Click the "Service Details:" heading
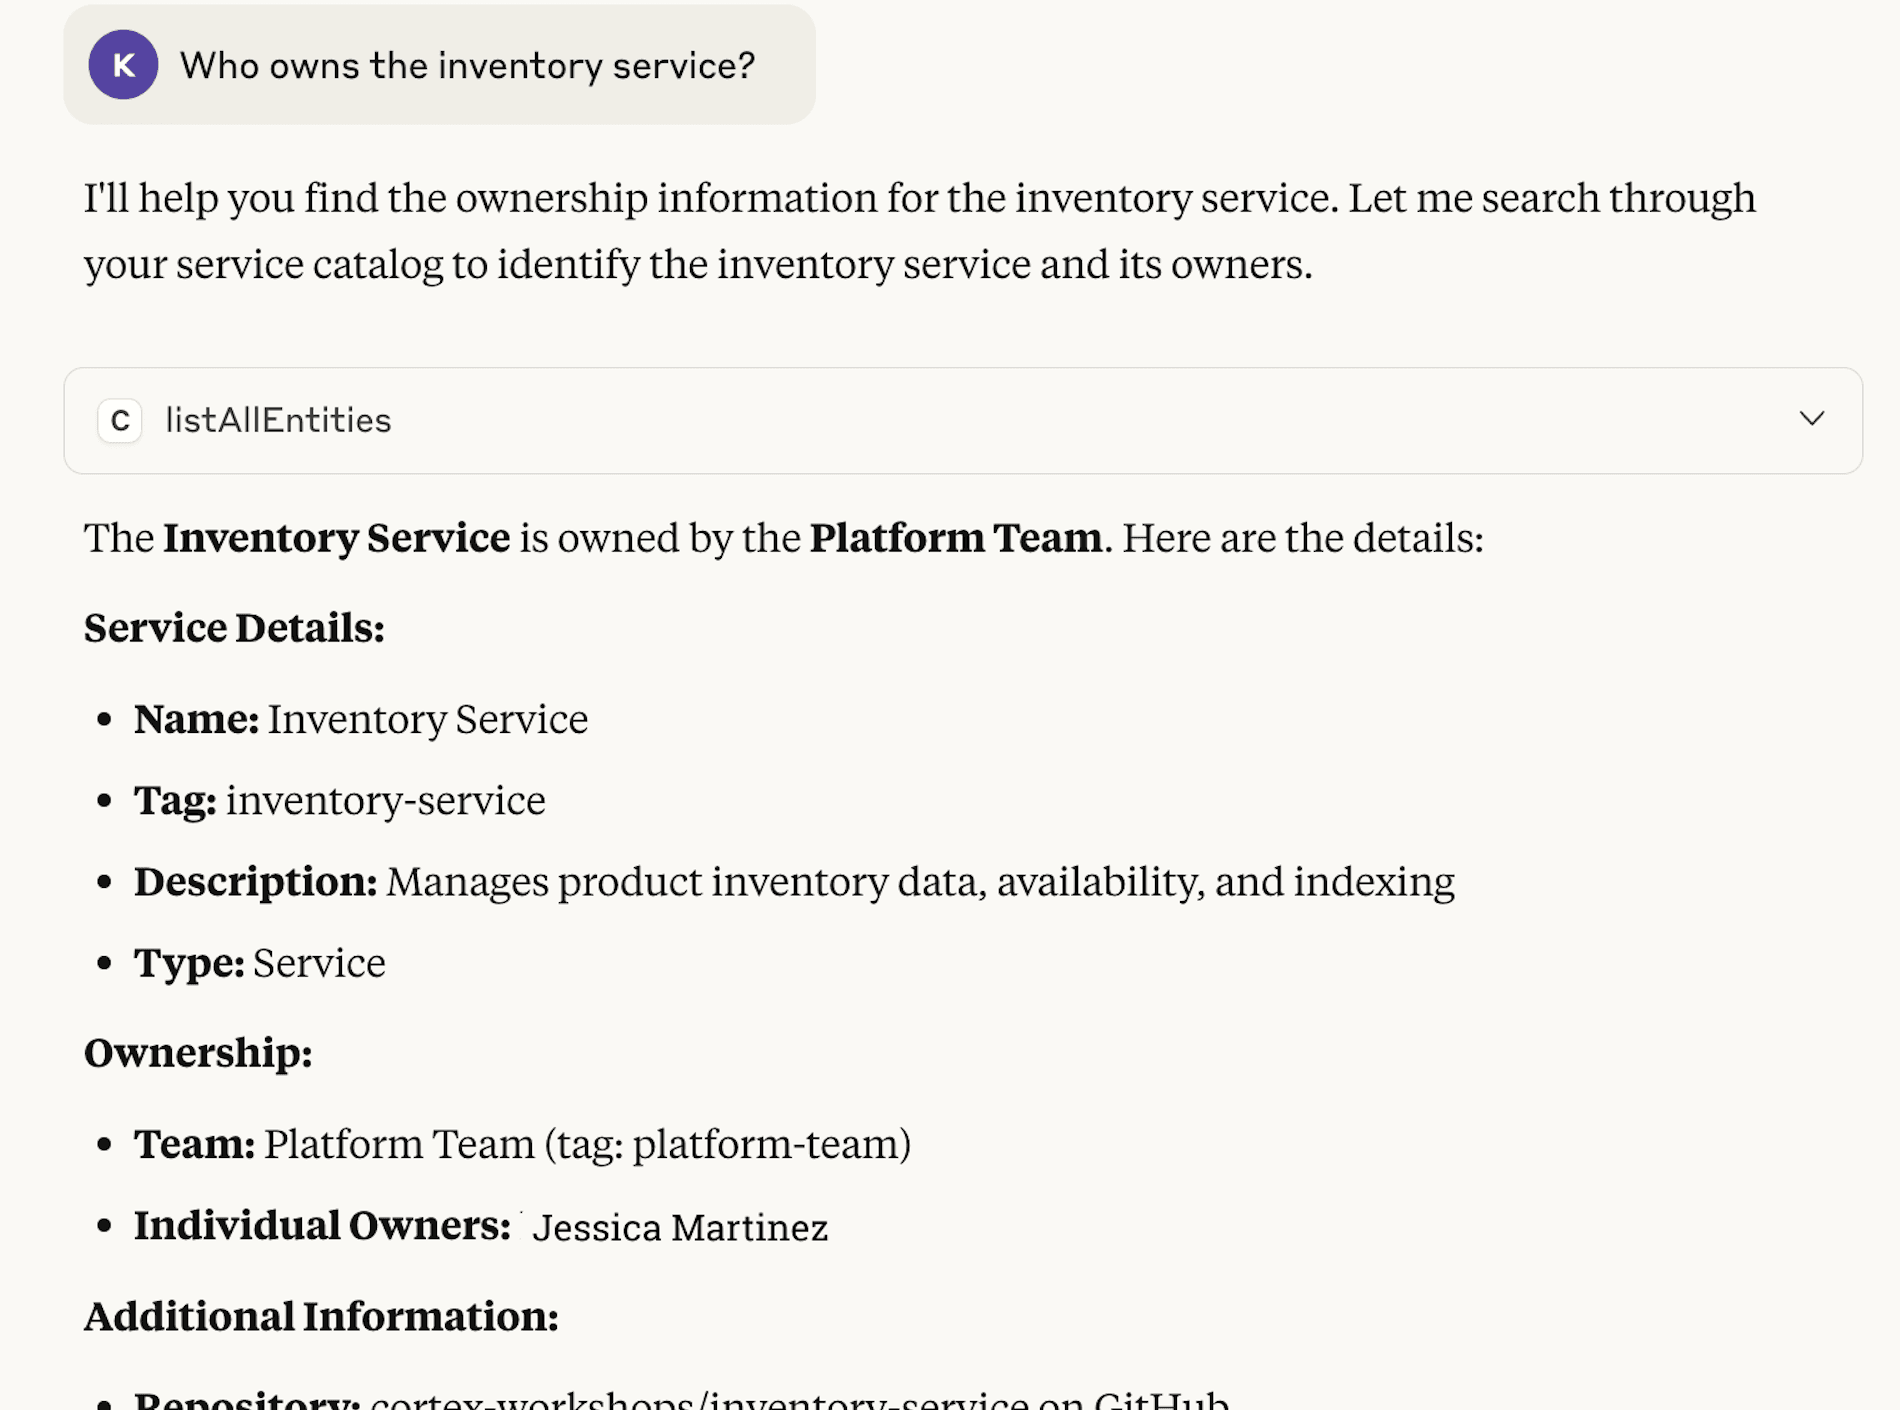Image resolution: width=1900 pixels, height=1410 pixels. tap(234, 628)
